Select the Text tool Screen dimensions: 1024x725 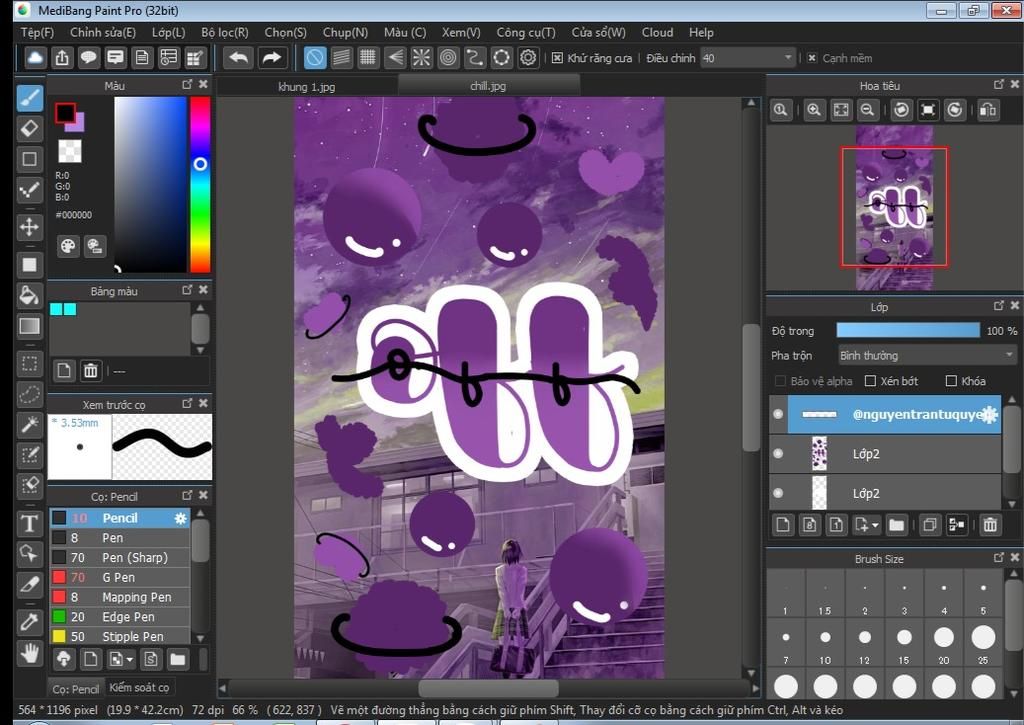[x=29, y=523]
